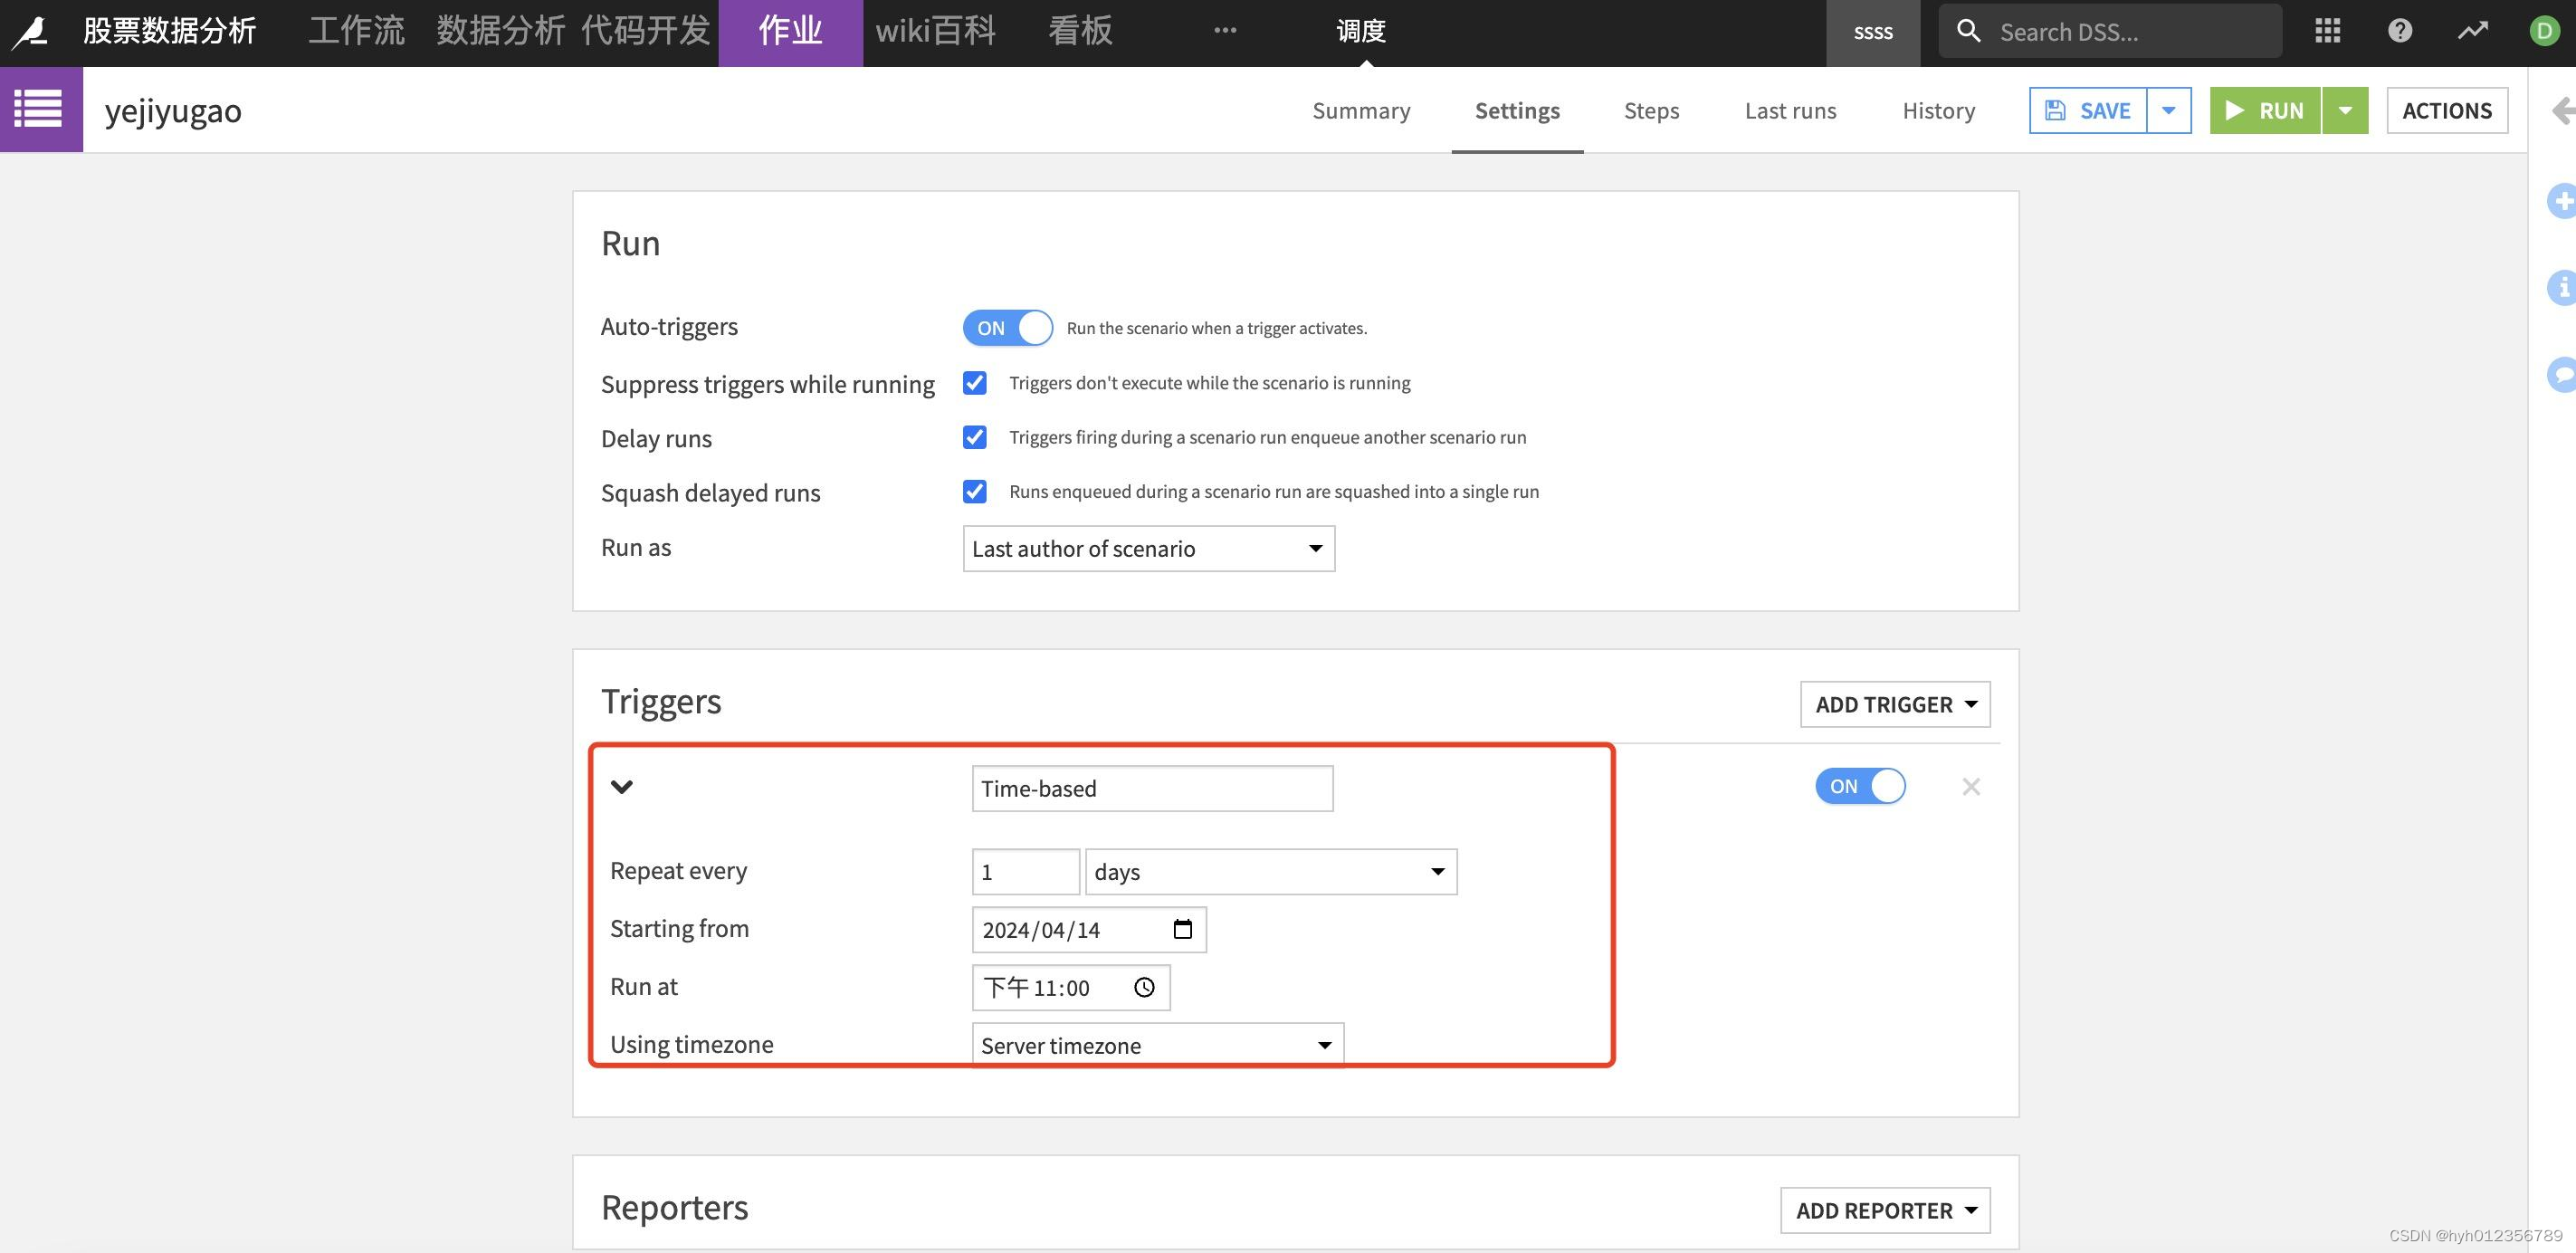Viewport: 2576px width, 1253px height.
Task: Open the days repeat unit dropdown
Action: [1270, 872]
